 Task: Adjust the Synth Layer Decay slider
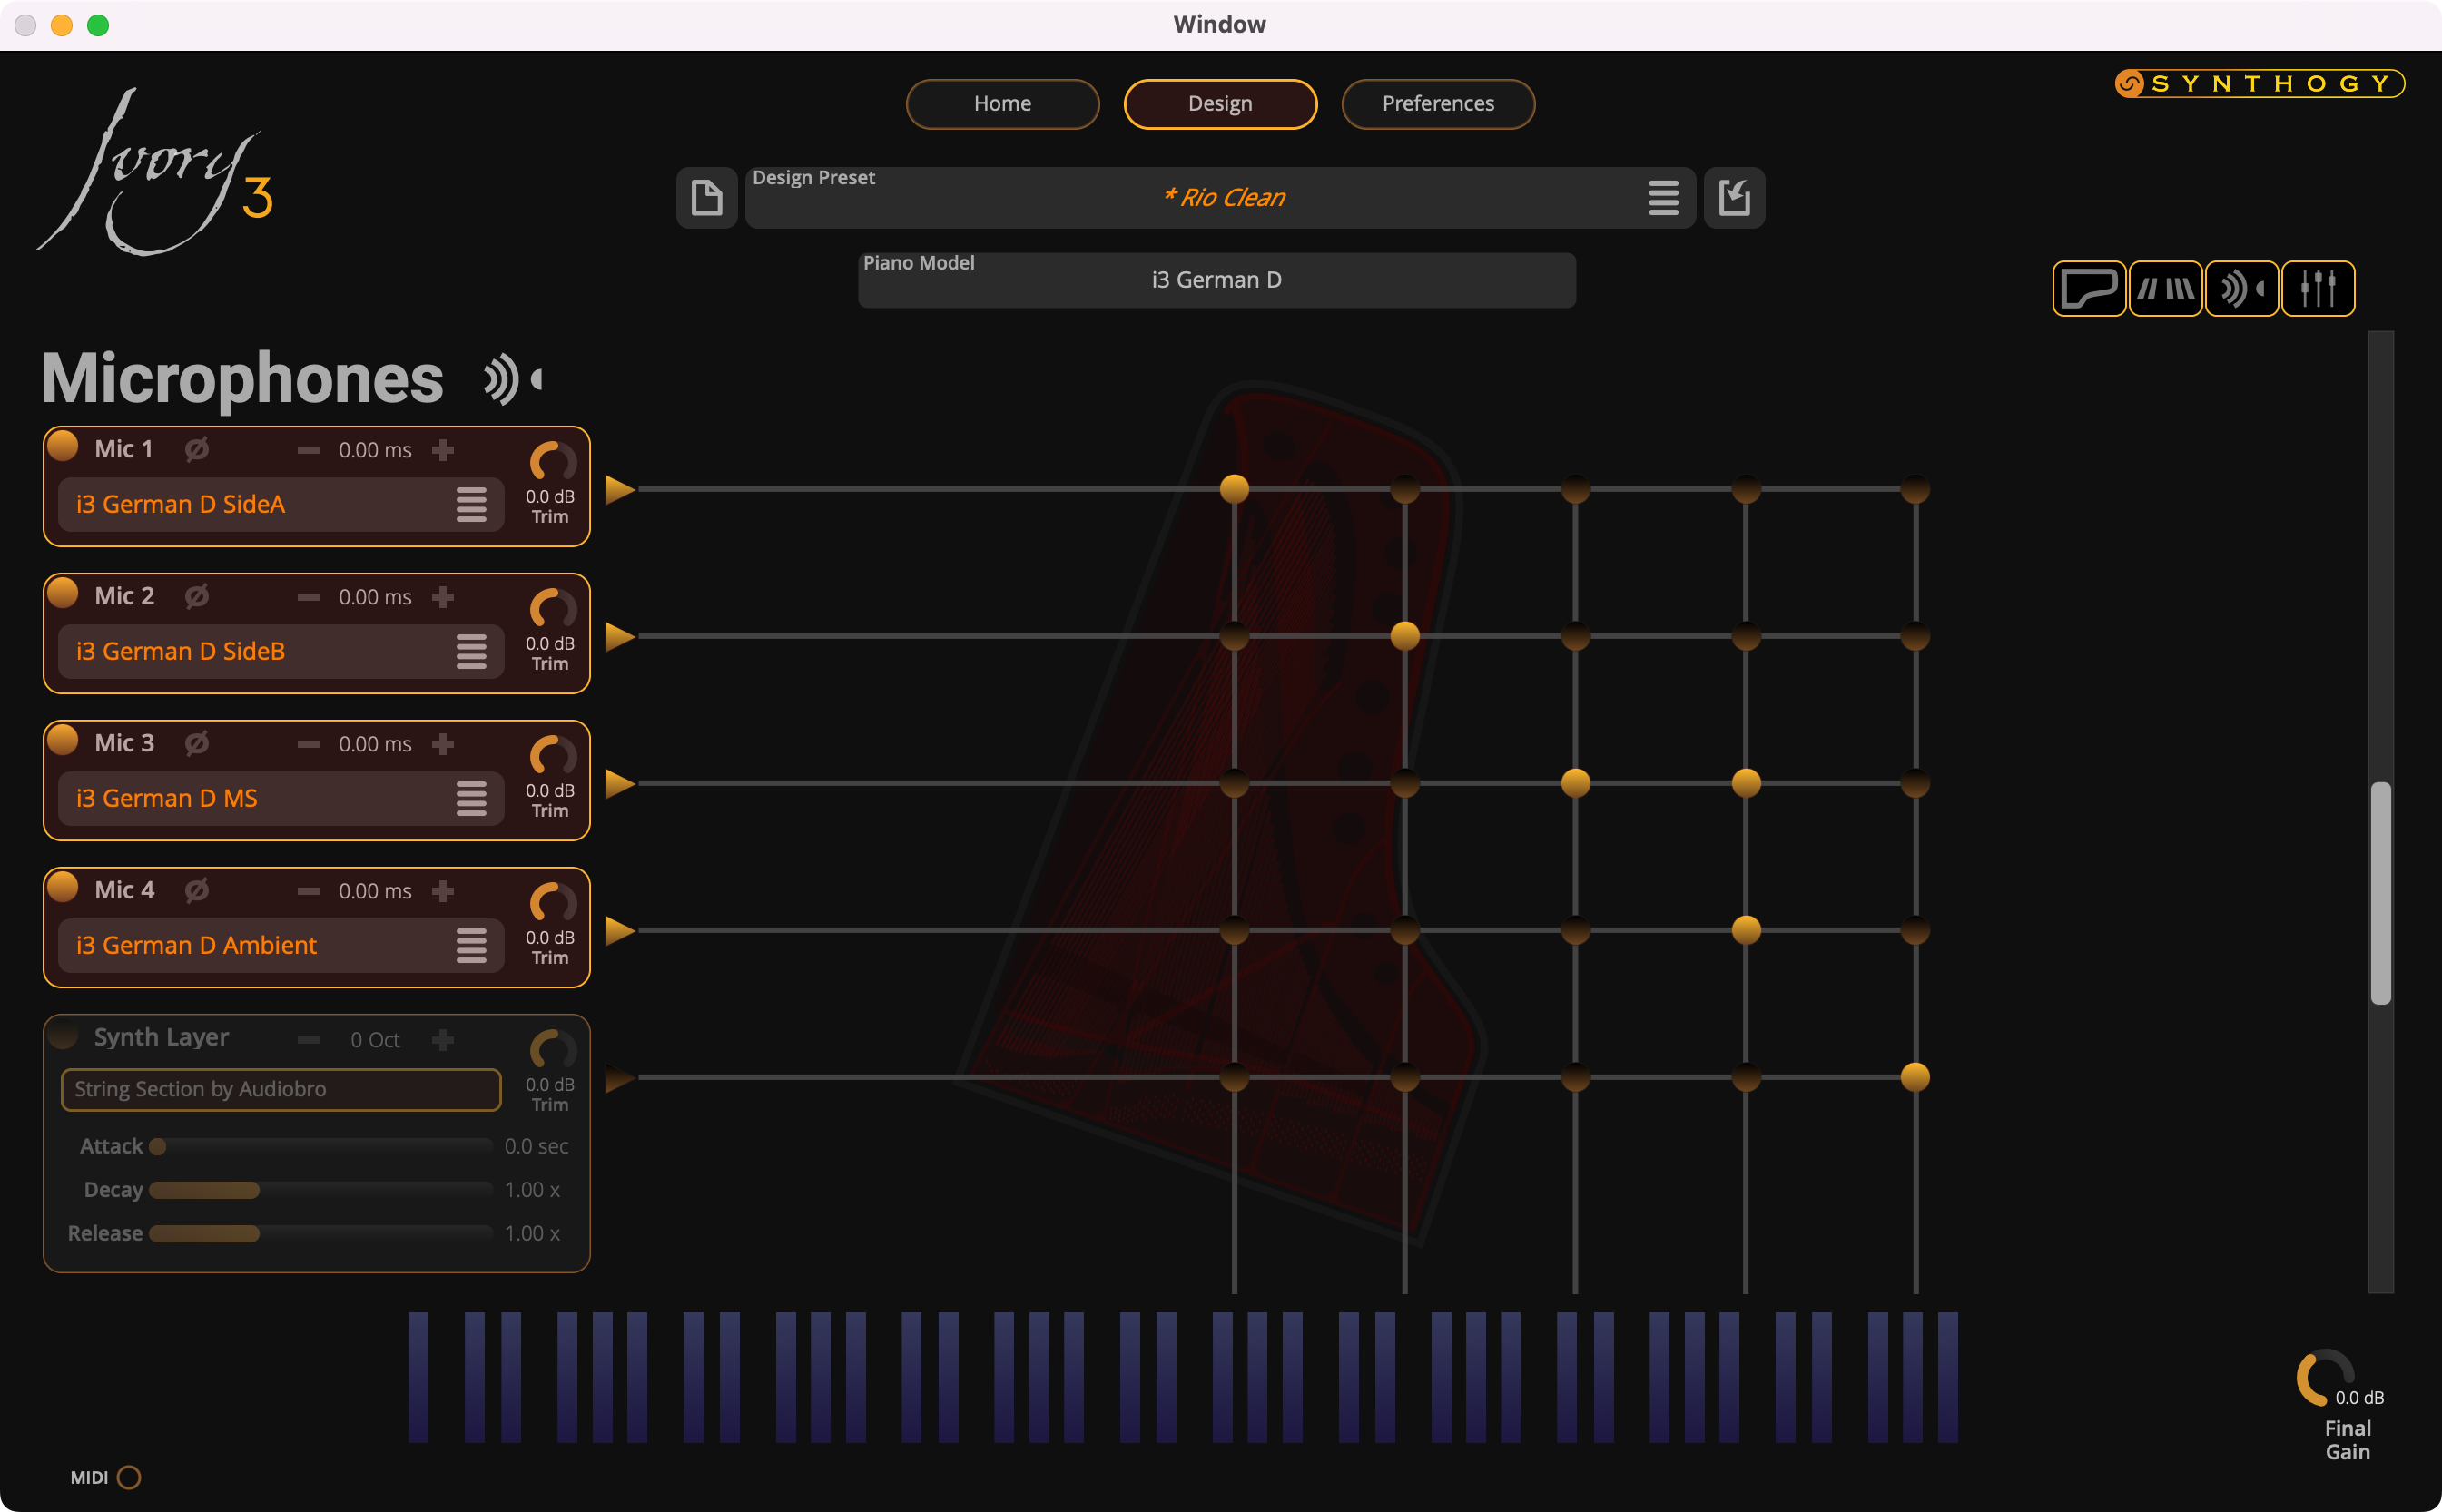(x=321, y=1190)
